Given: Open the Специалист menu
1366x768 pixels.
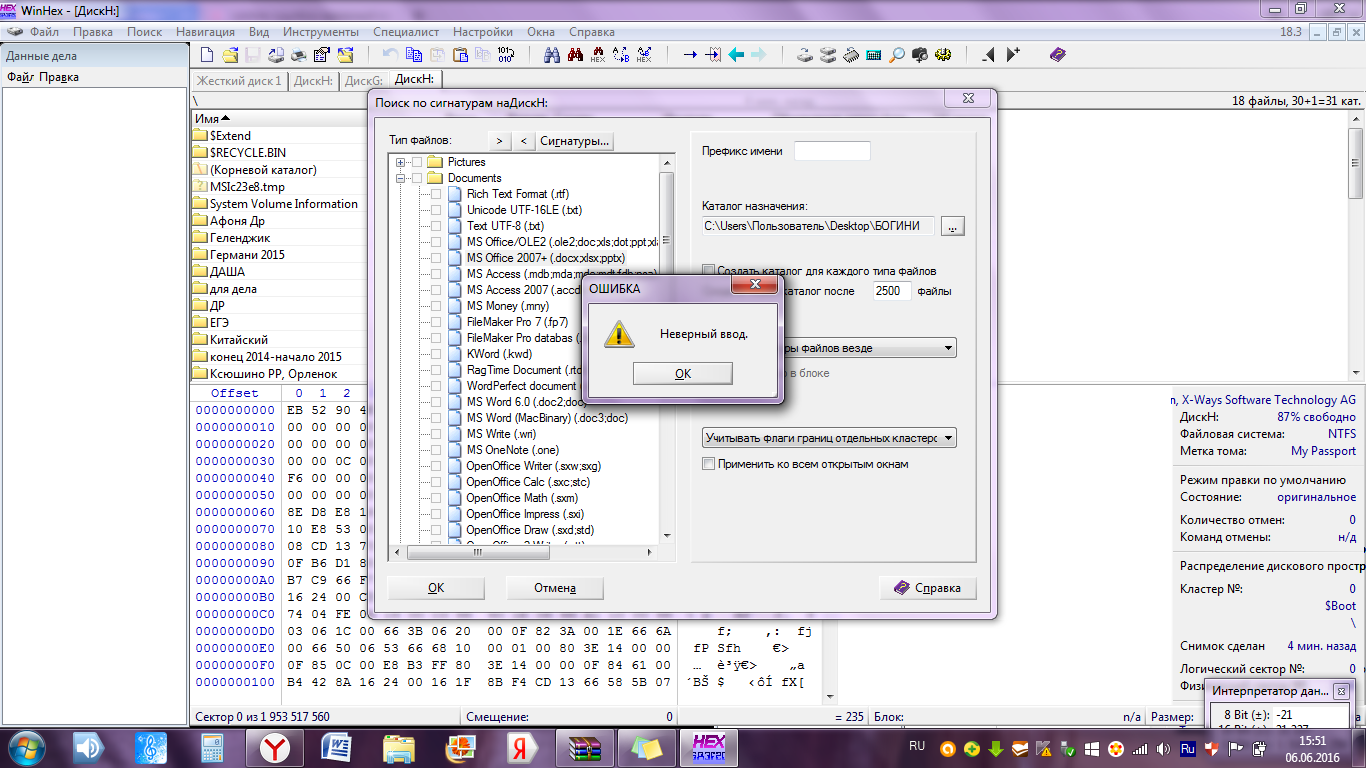Looking at the screenshot, I should pos(406,32).
